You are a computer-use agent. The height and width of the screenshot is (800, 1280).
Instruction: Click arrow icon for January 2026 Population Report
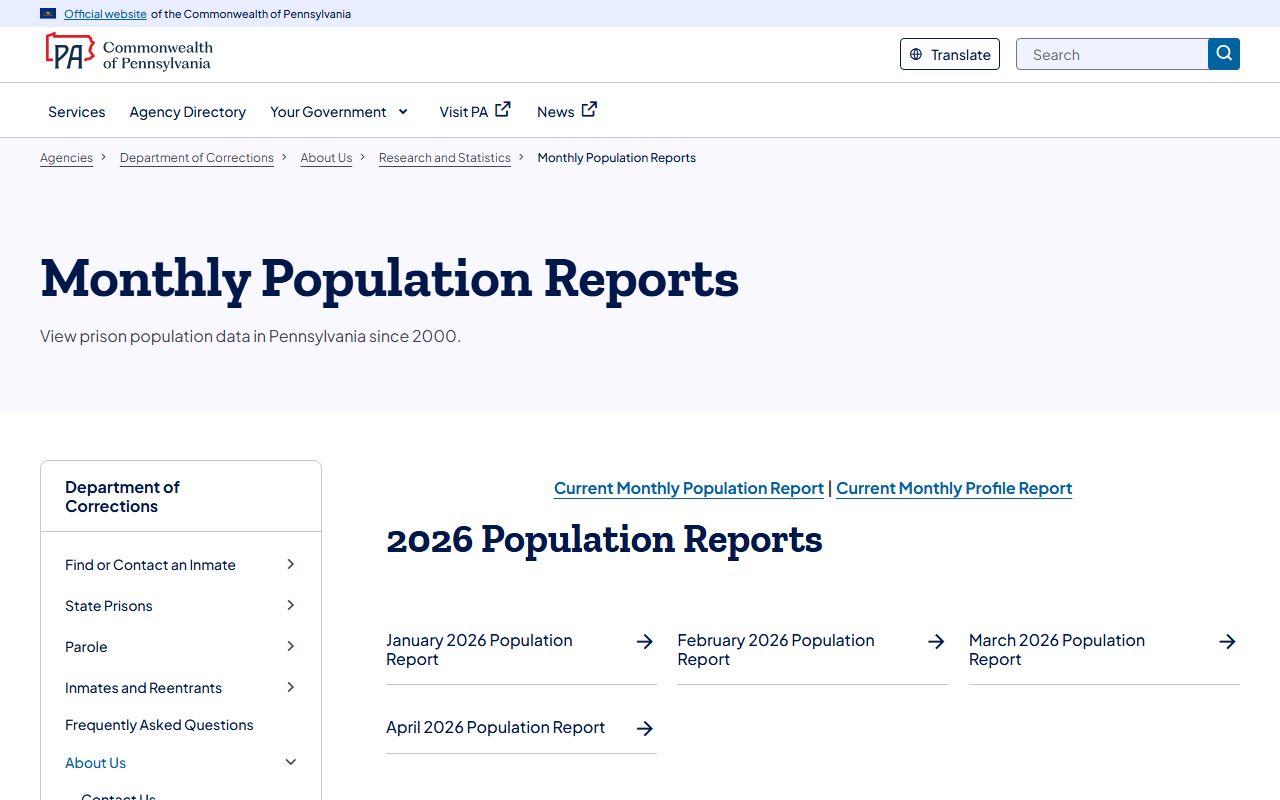[645, 642]
